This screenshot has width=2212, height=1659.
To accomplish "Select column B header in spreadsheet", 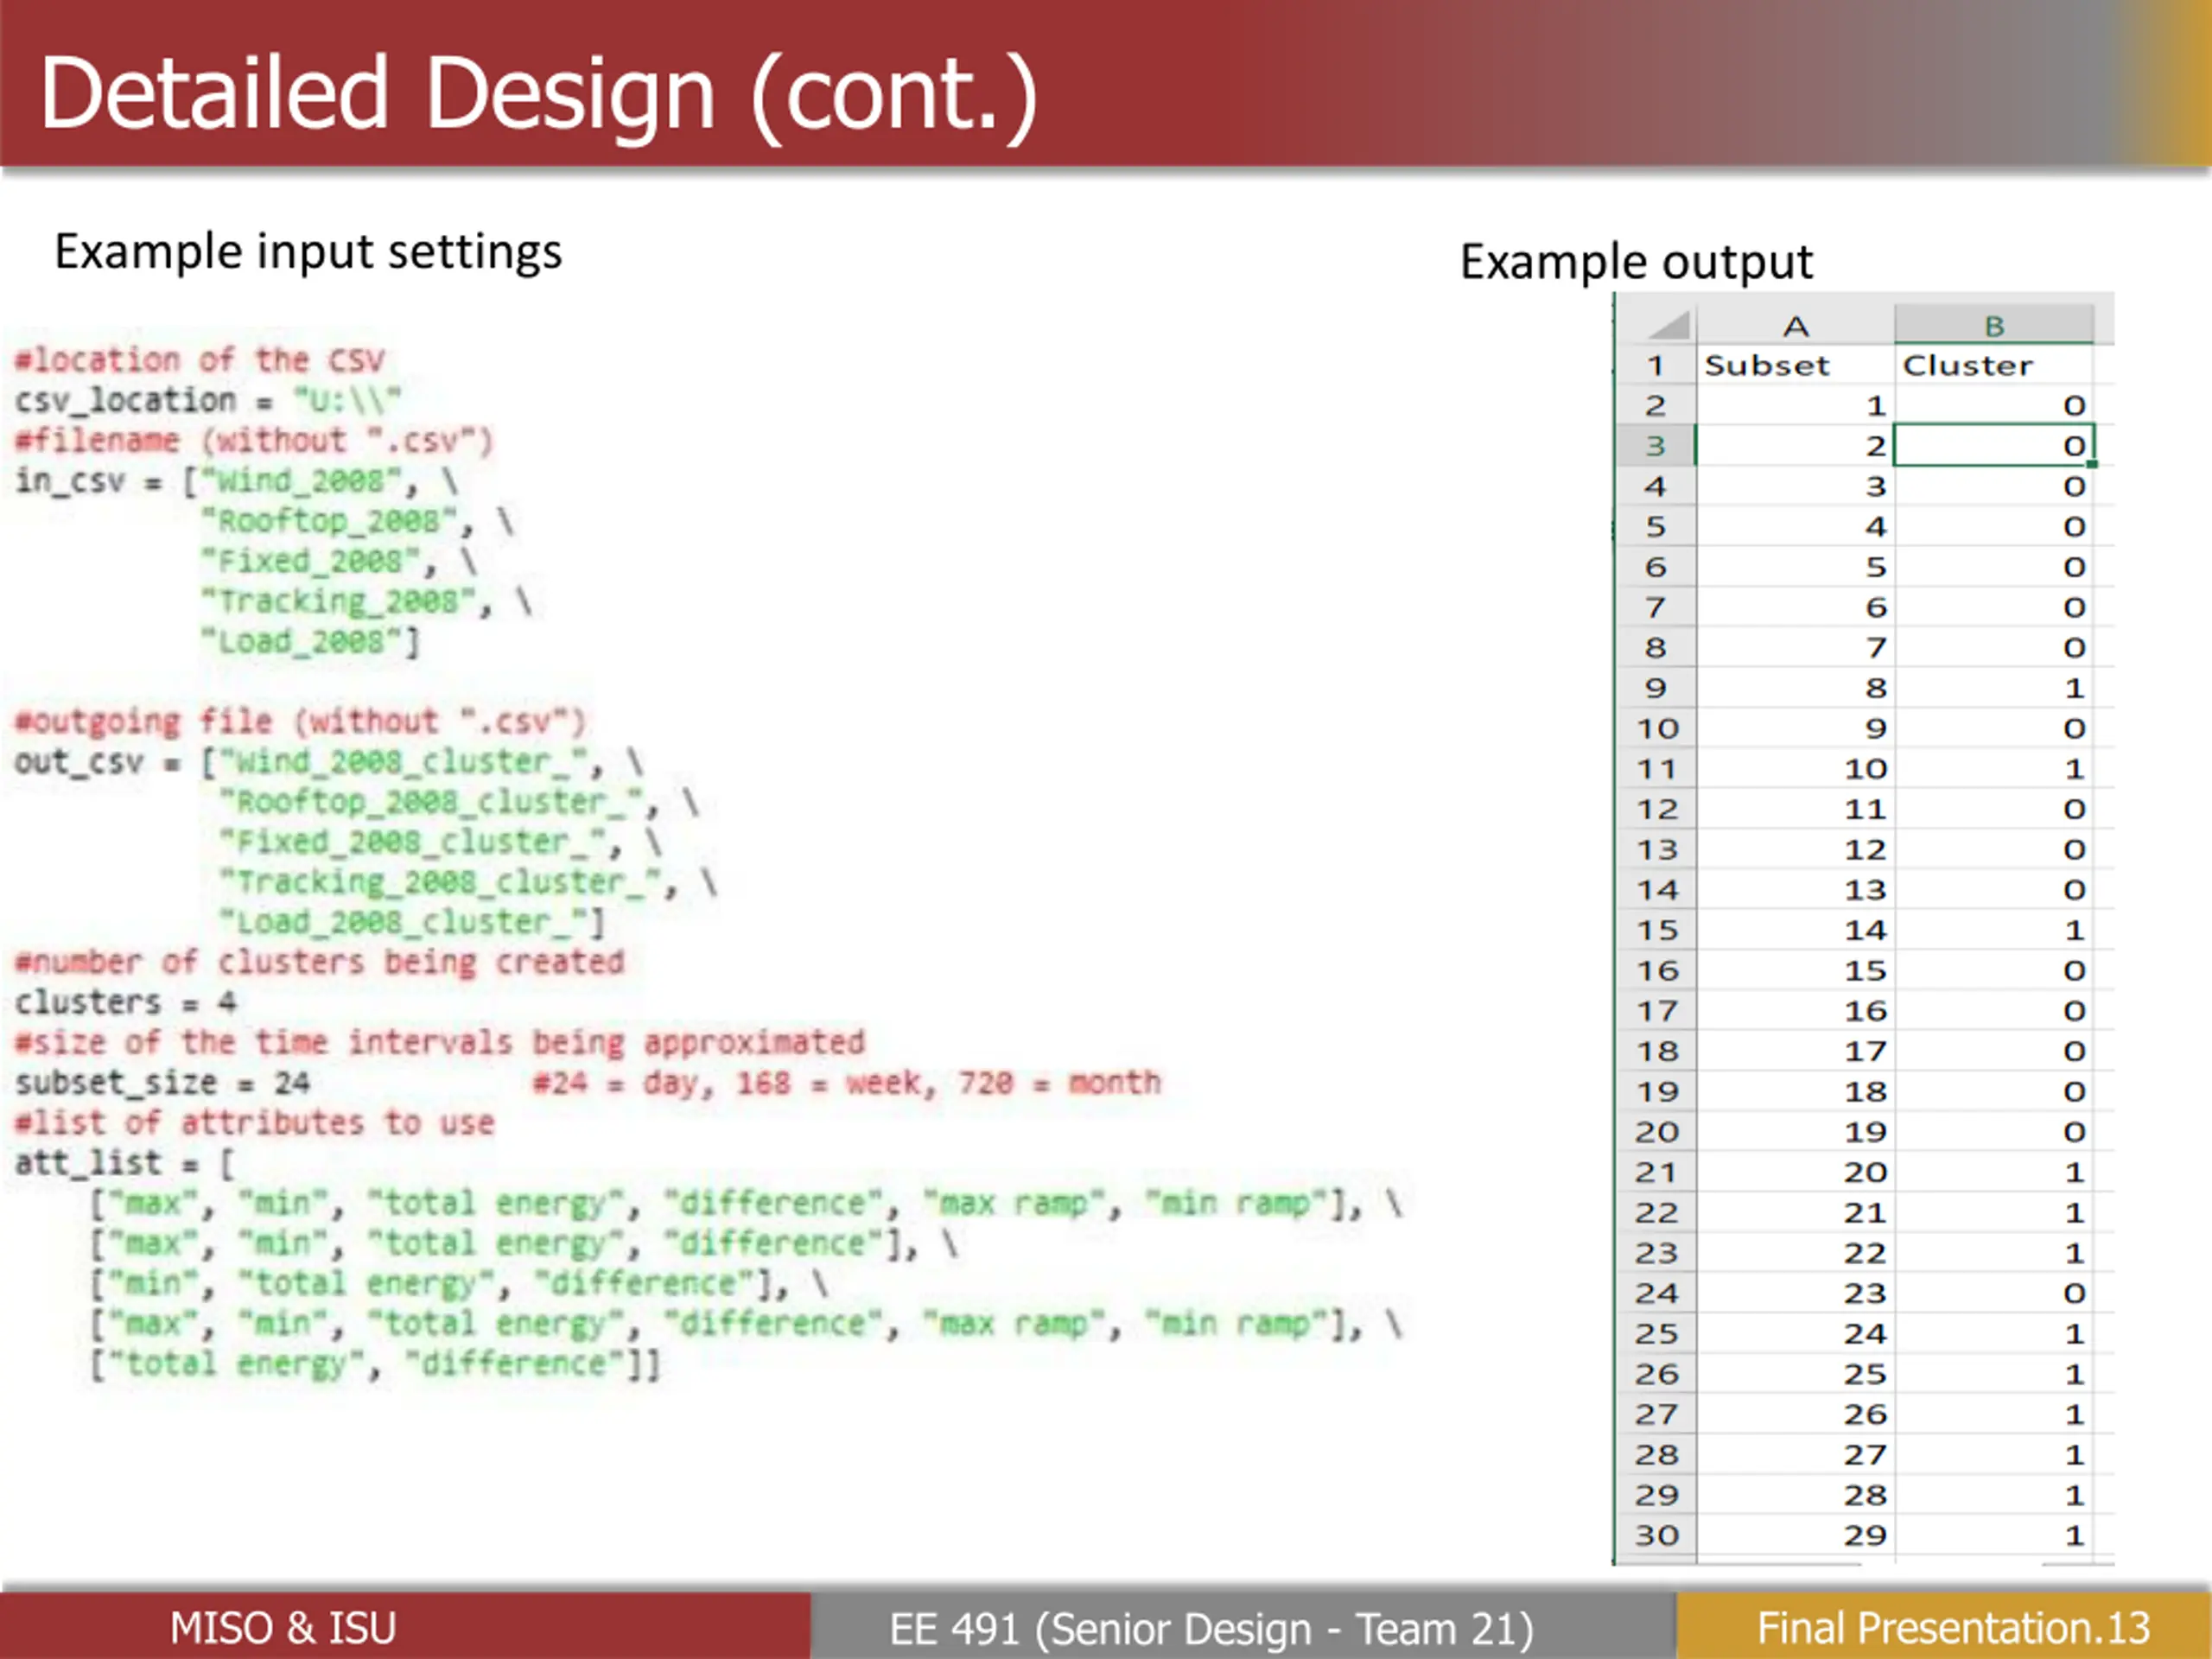I will tap(1994, 326).
